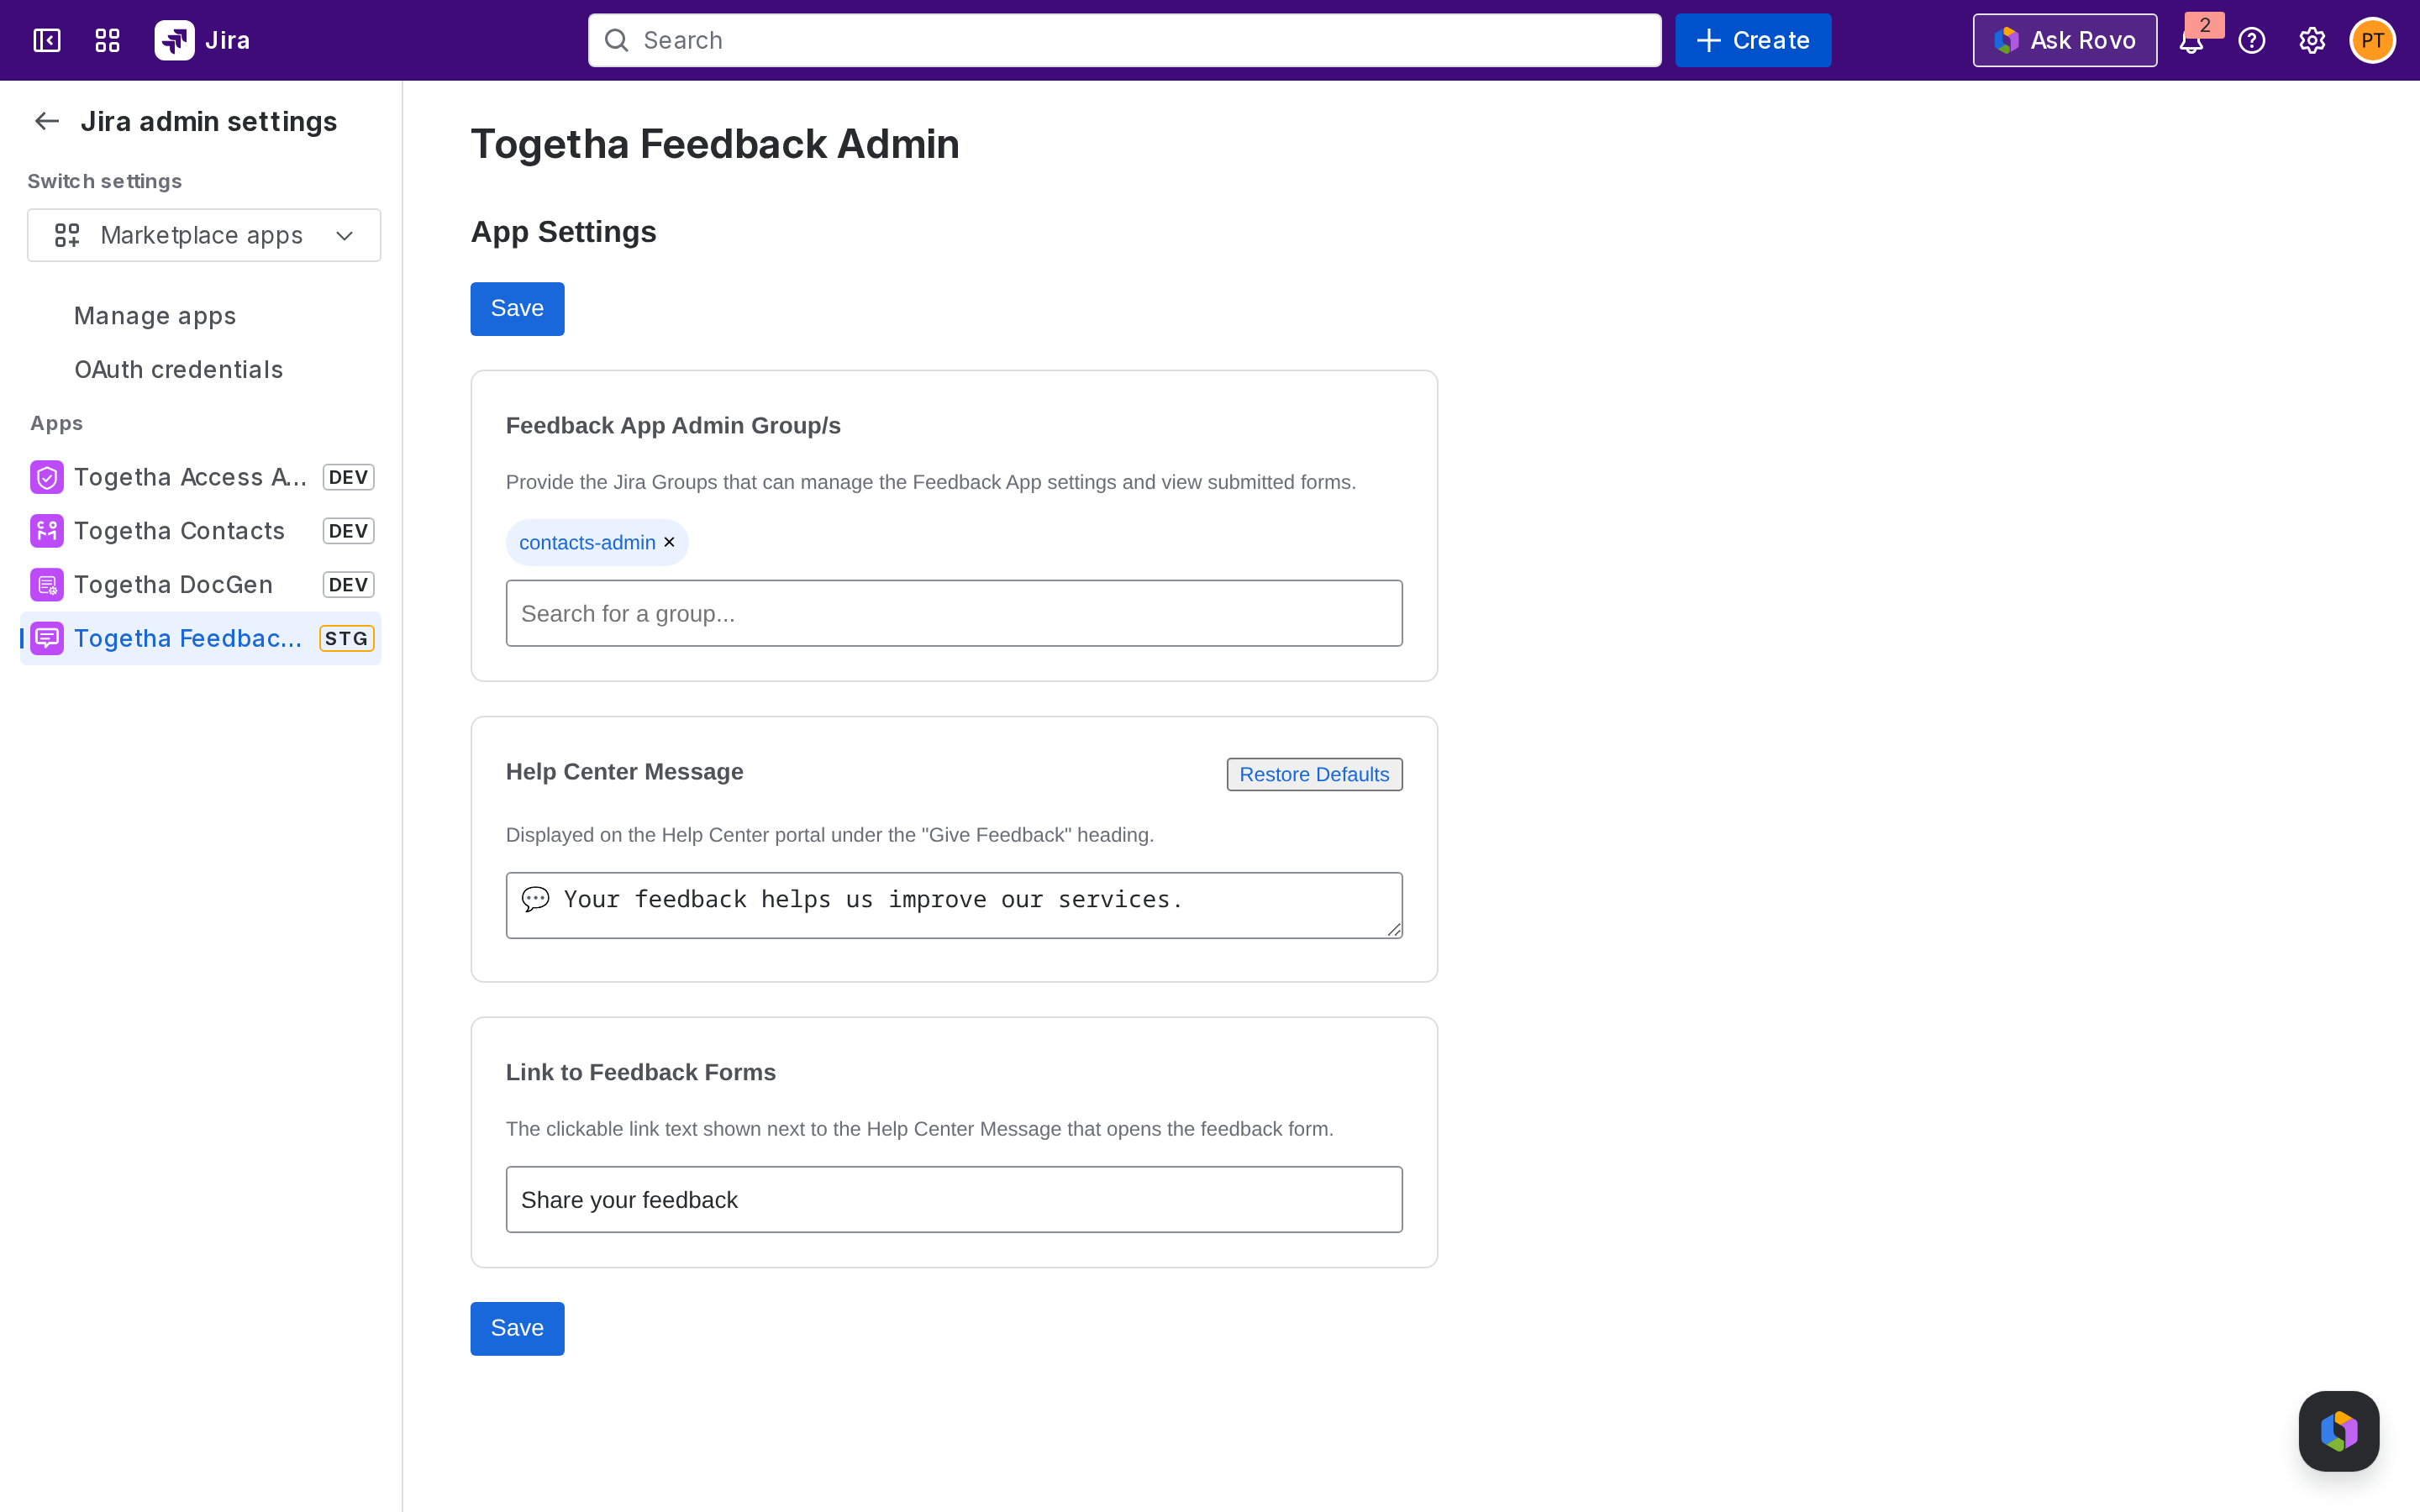The width and height of the screenshot is (2420, 1512).
Task: Click Link to Feedback Forms heading
Action: (x=641, y=1072)
